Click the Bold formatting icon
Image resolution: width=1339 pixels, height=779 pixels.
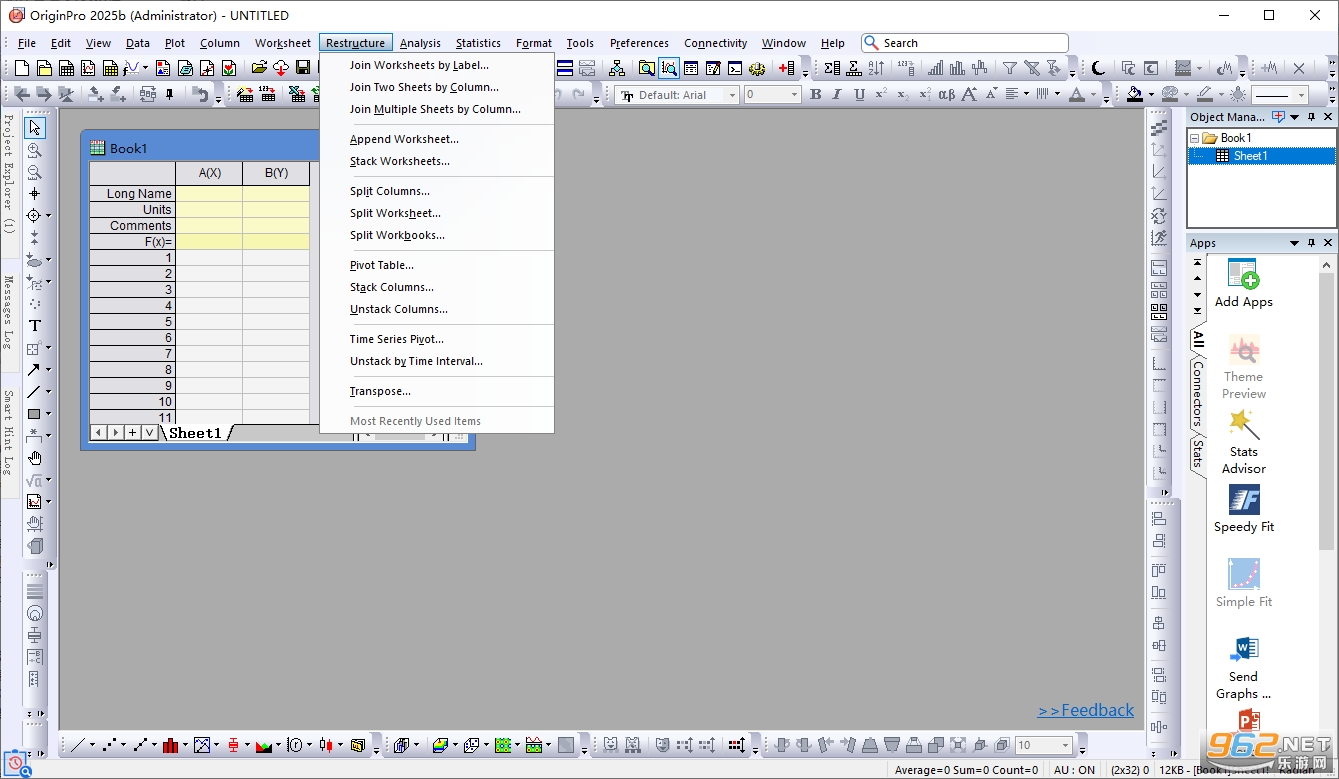pos(815,94)
